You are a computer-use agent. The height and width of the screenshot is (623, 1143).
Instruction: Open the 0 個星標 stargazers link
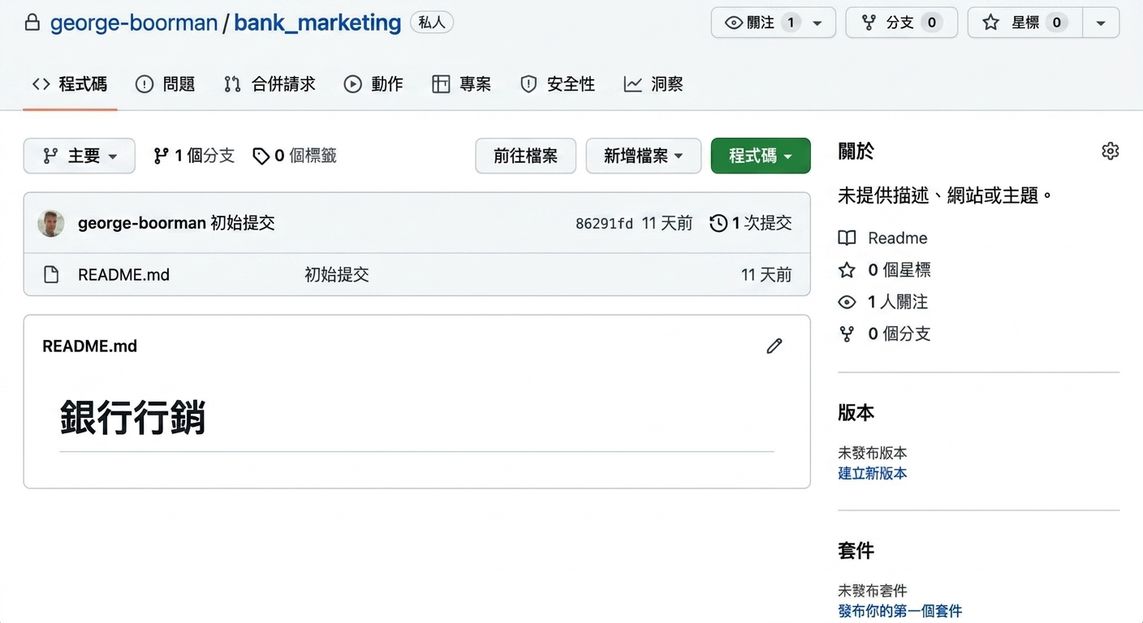[x=899, y=270]
